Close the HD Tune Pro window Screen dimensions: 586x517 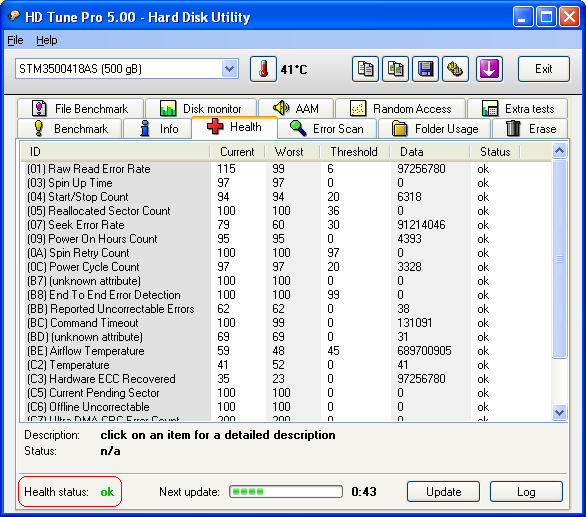coord(569,17)
